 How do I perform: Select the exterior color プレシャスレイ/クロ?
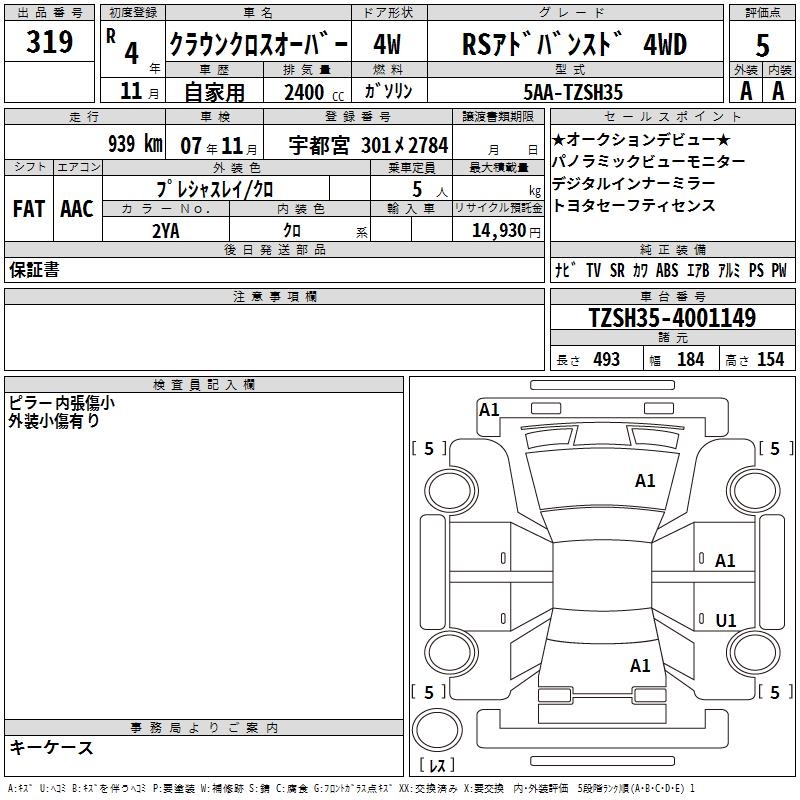tap(215, 189)
